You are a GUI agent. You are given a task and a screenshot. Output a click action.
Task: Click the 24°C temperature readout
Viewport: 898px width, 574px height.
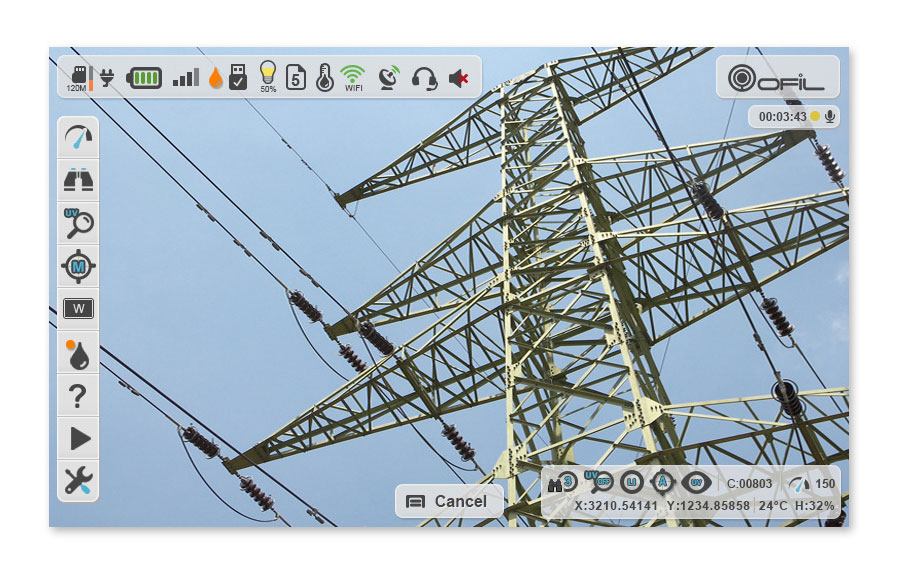(773, 506)
